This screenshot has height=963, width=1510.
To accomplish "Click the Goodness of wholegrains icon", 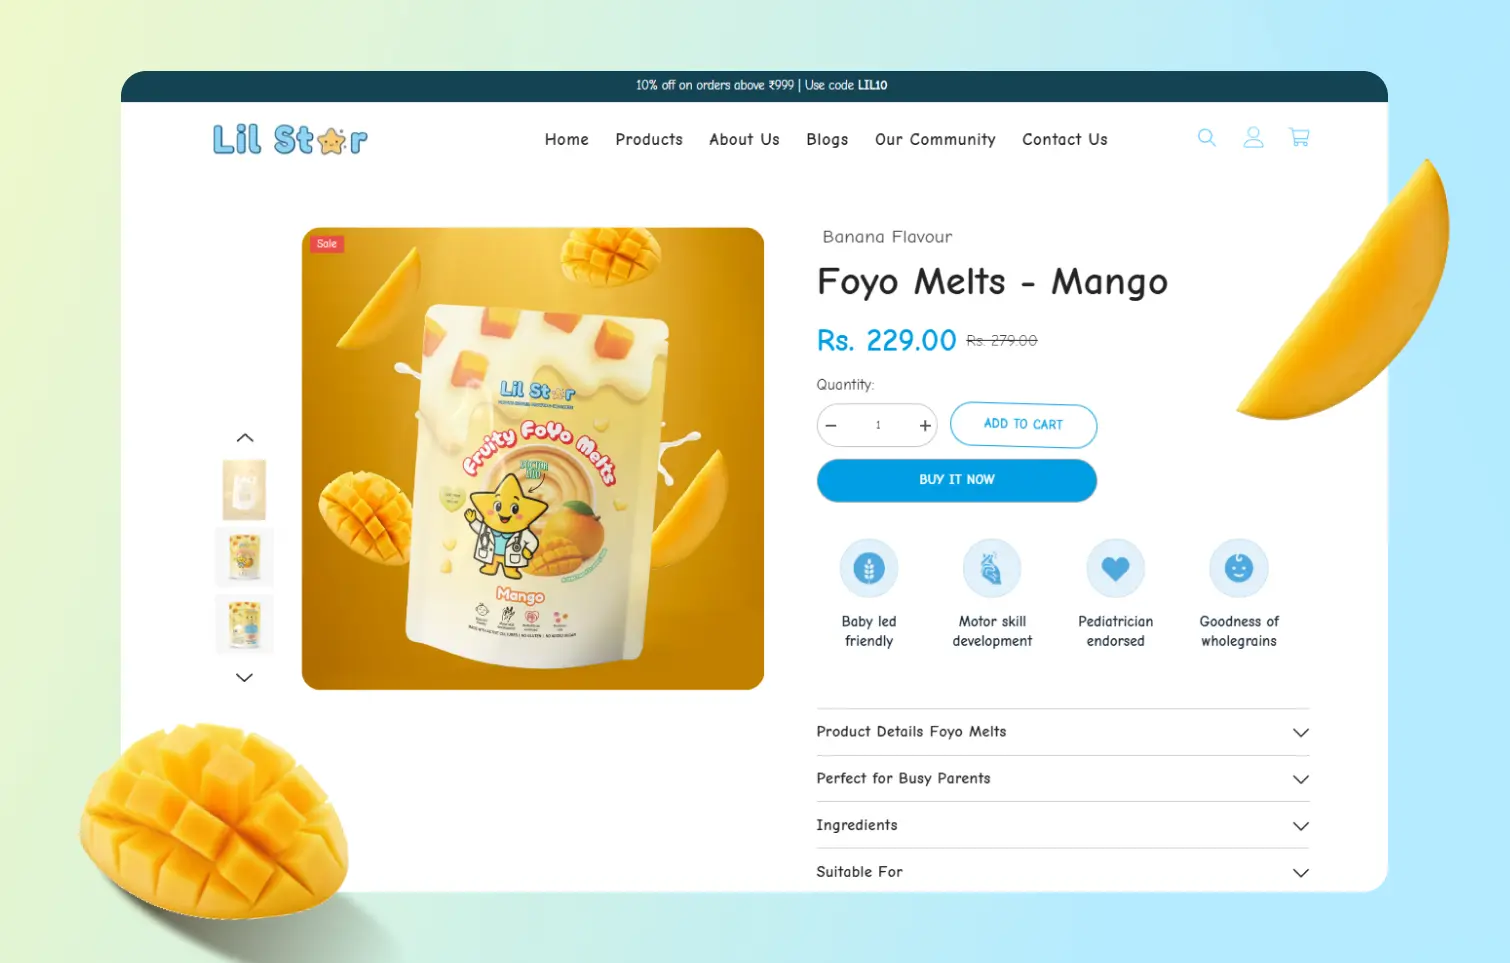I will pyautogui.click(x=1239, y=568).
